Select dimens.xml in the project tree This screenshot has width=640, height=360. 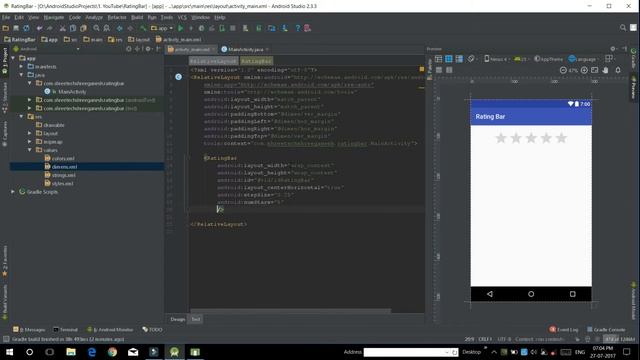point(64,167)
